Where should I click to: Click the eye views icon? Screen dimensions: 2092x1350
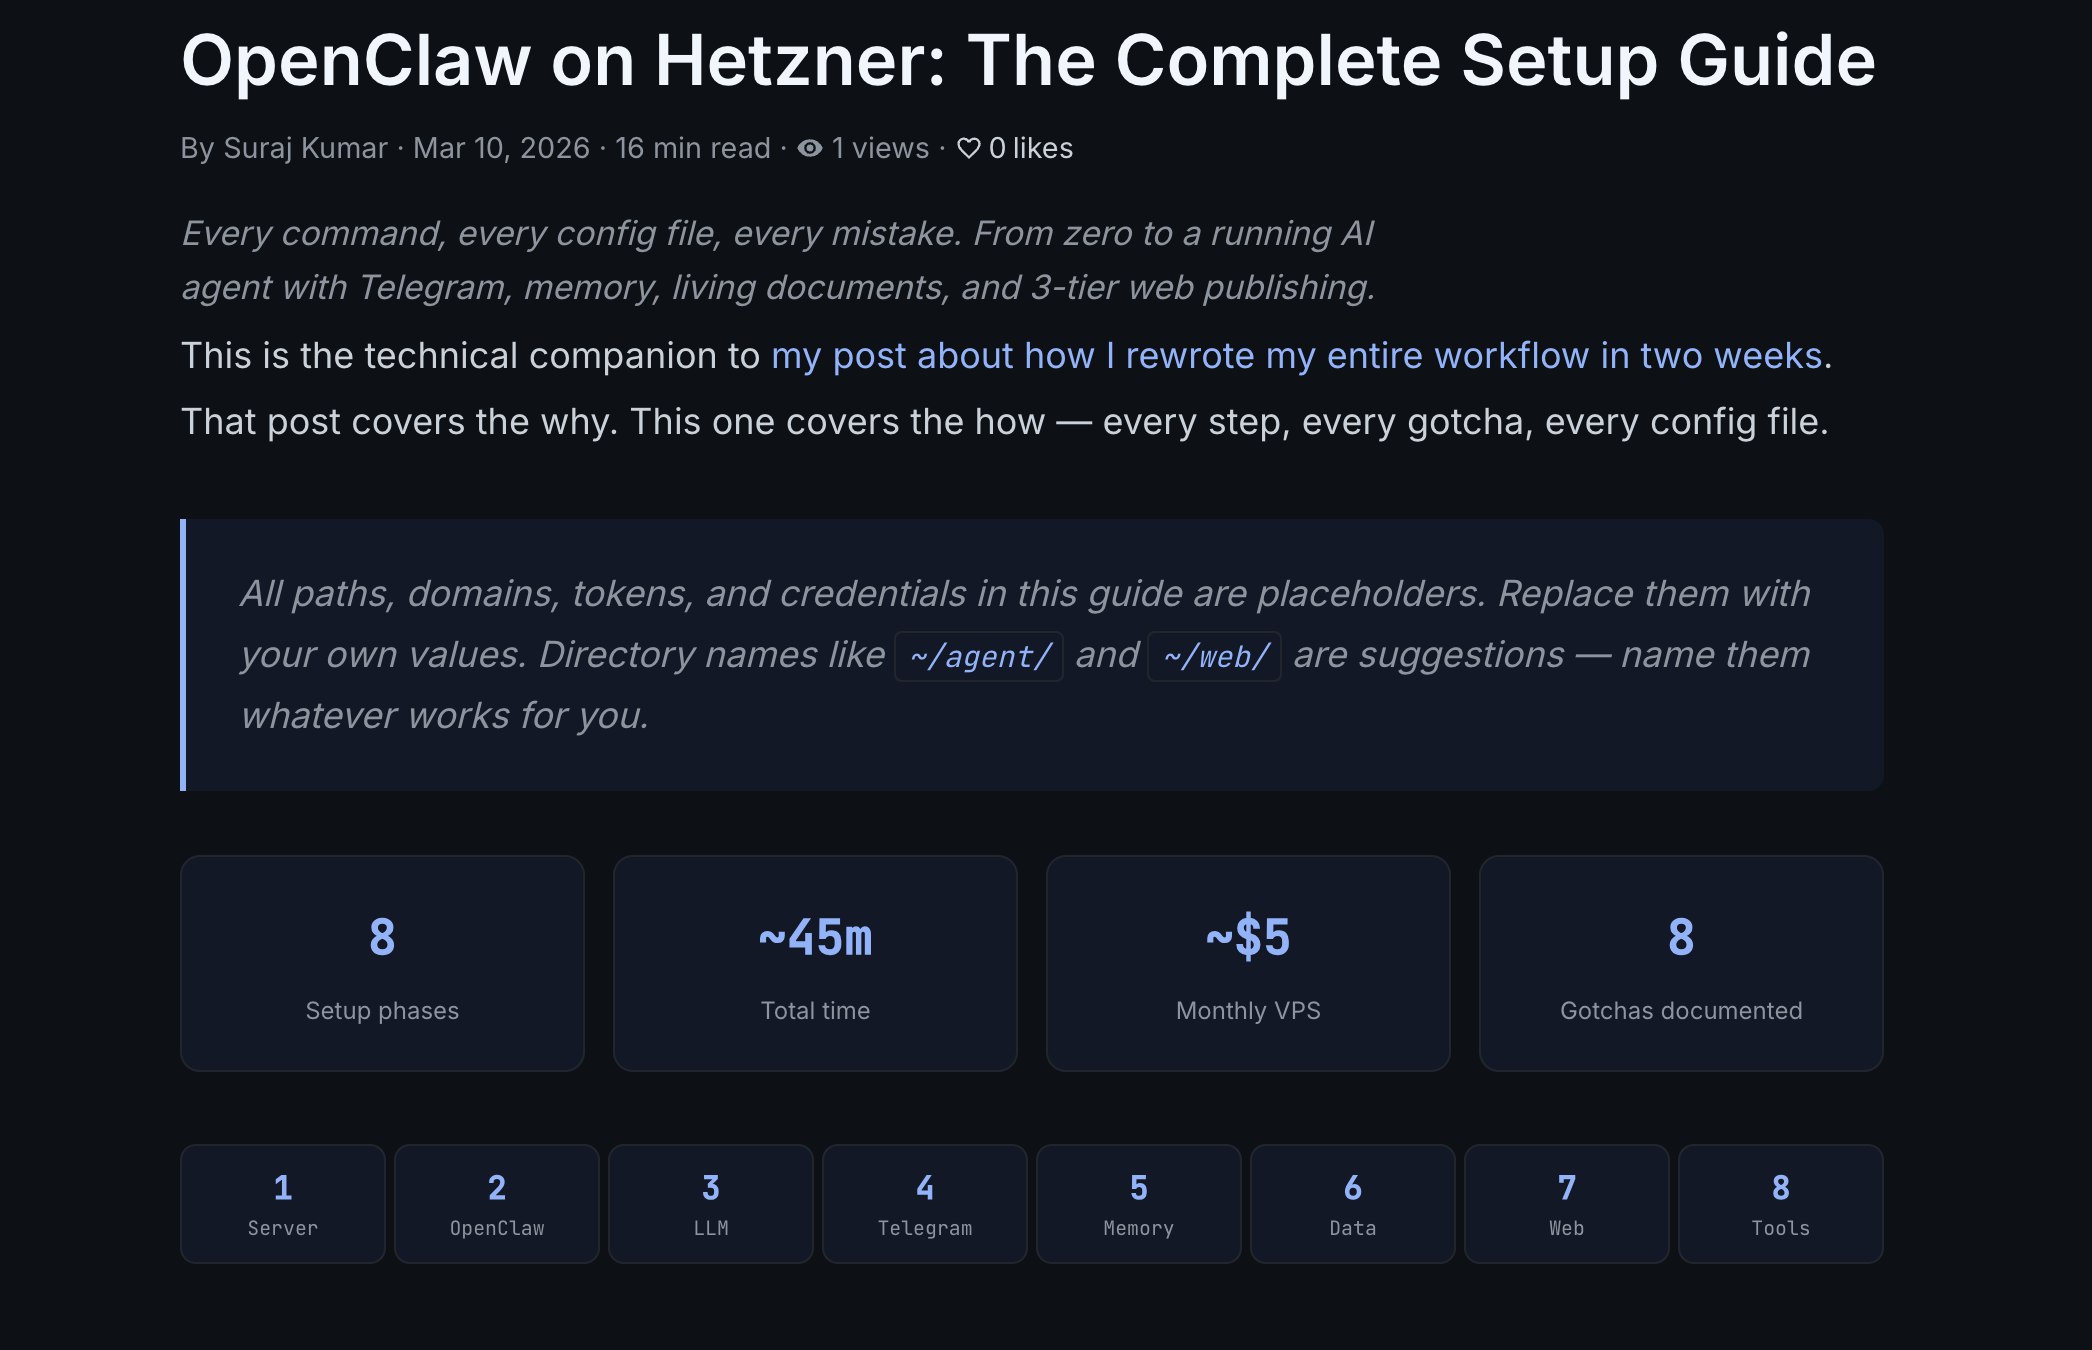(810, 149)
